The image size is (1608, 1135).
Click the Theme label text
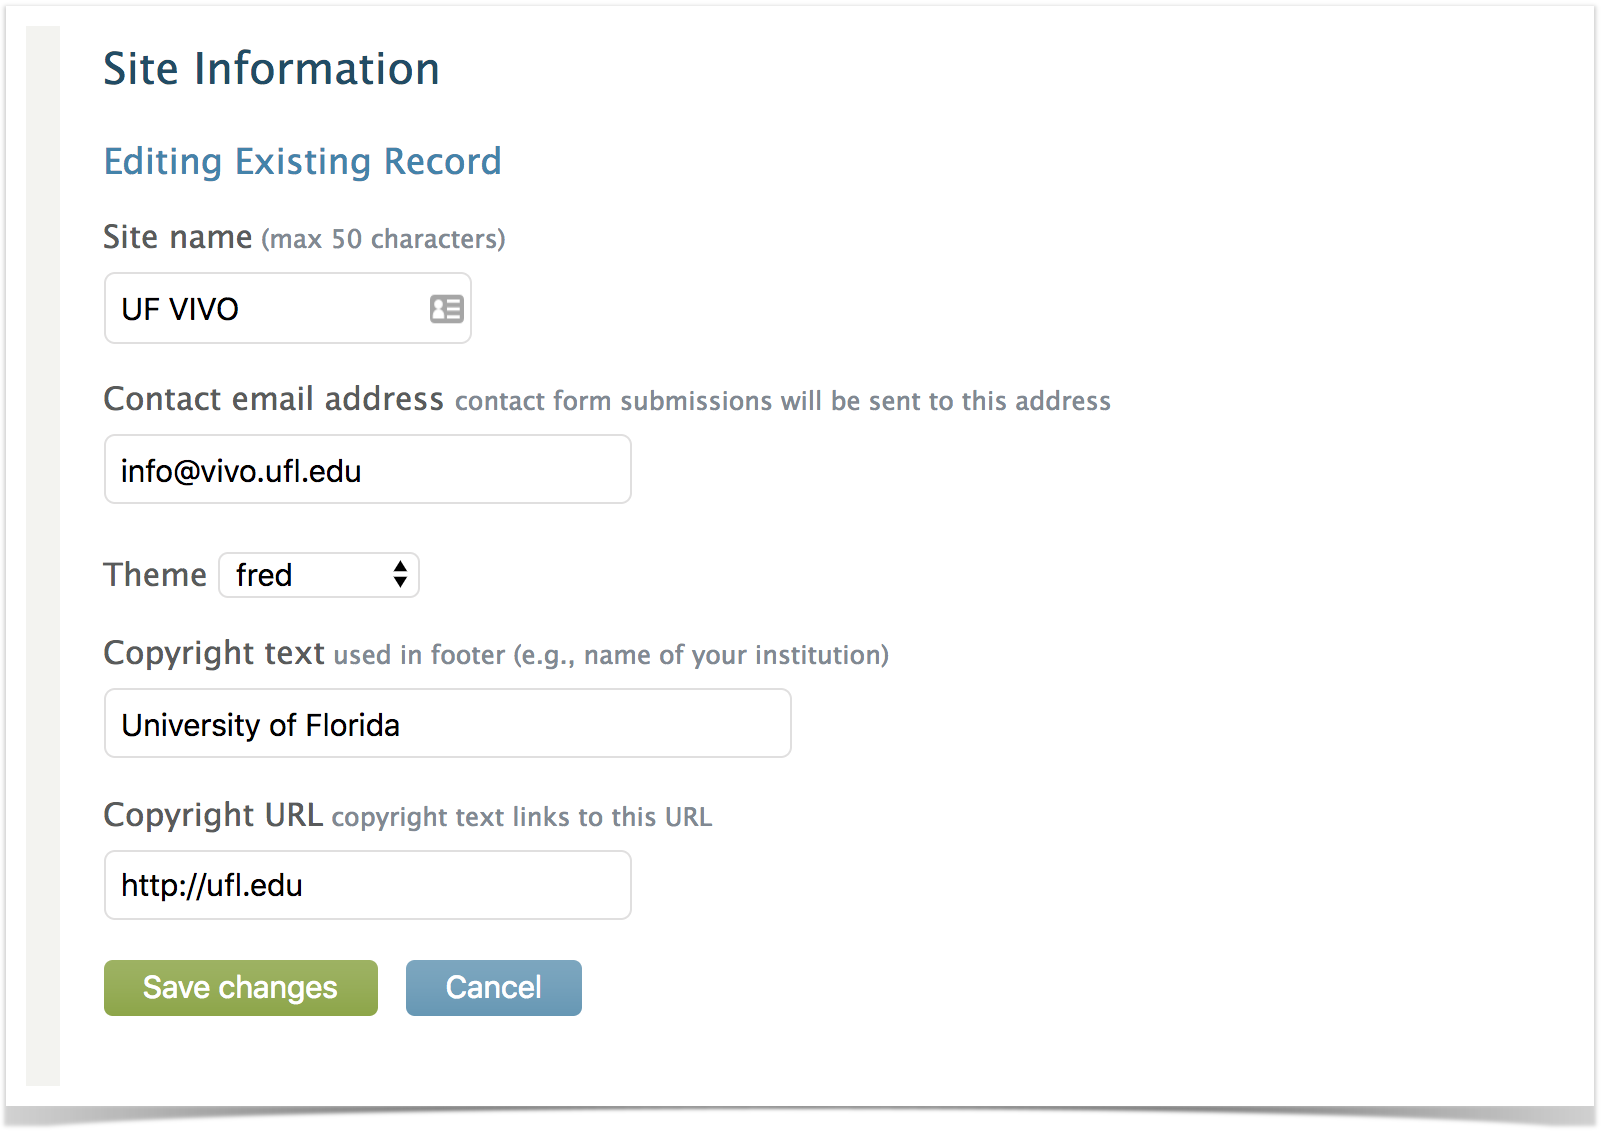click(x=155, y=575)
